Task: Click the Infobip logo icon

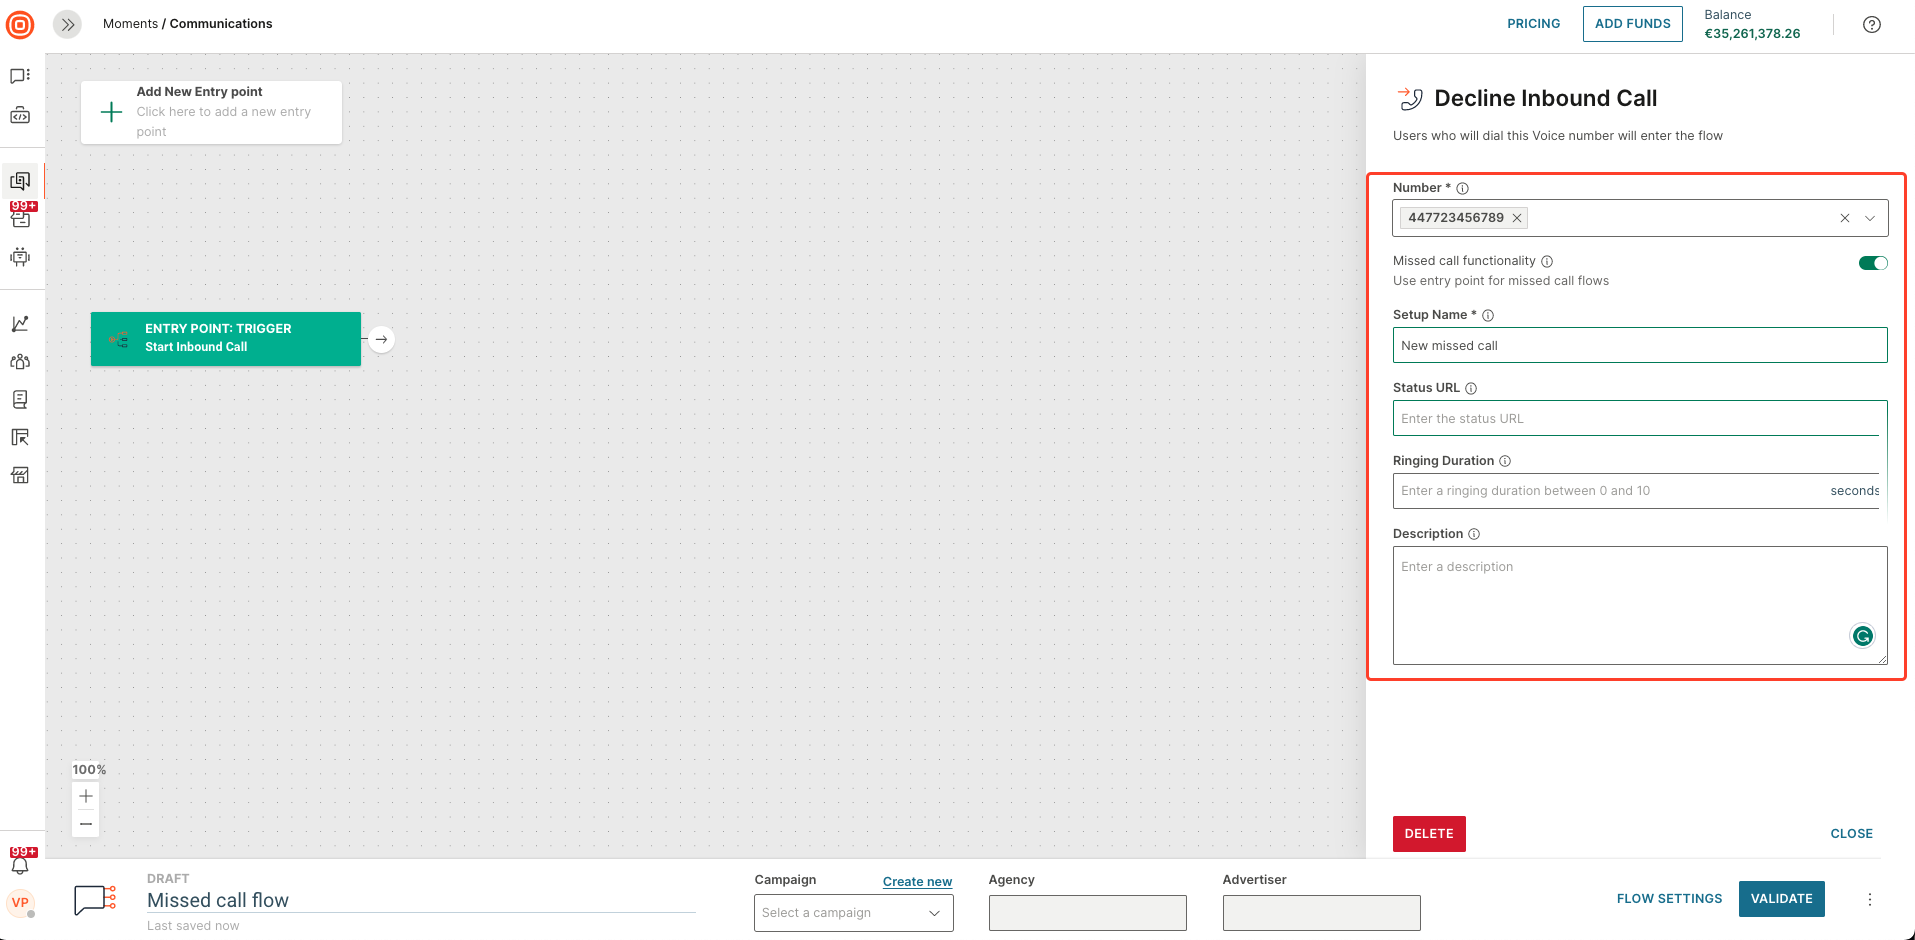Action: click(20, 25)
